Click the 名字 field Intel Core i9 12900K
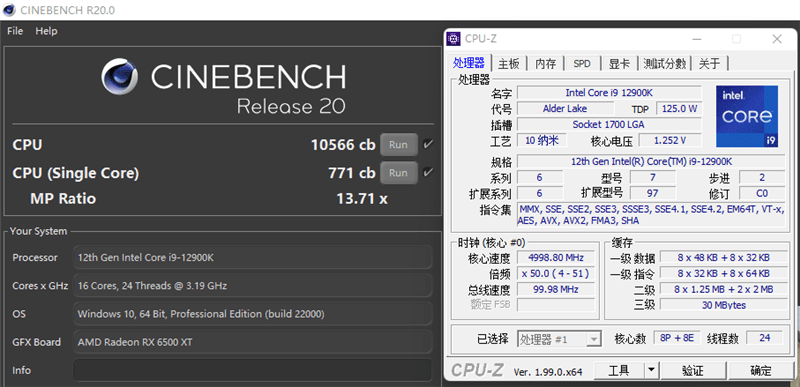 tap(609, 93)
